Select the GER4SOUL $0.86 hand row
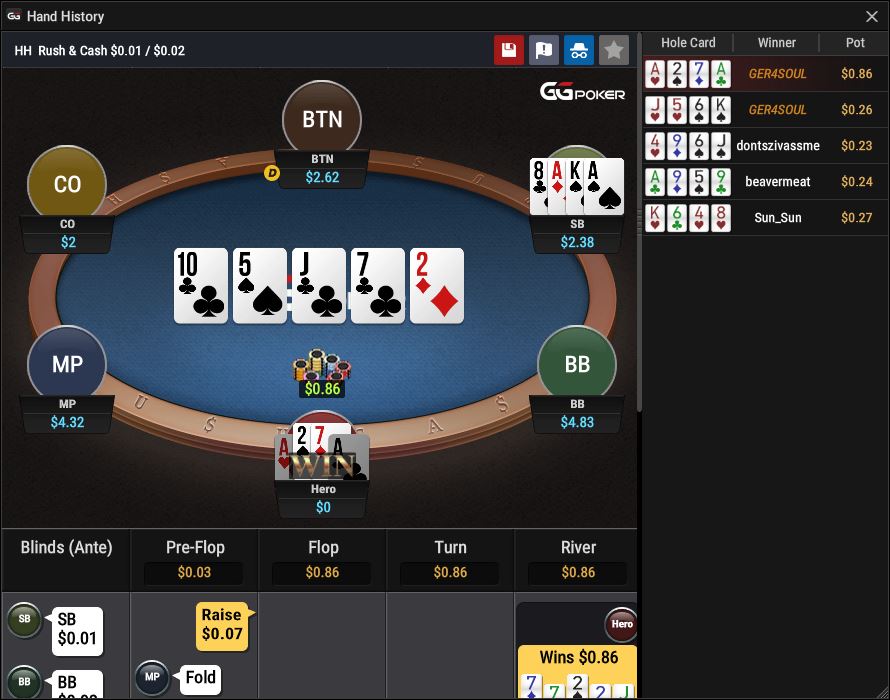The height and width of the screenshot is (700, 890). pos(766,74)
